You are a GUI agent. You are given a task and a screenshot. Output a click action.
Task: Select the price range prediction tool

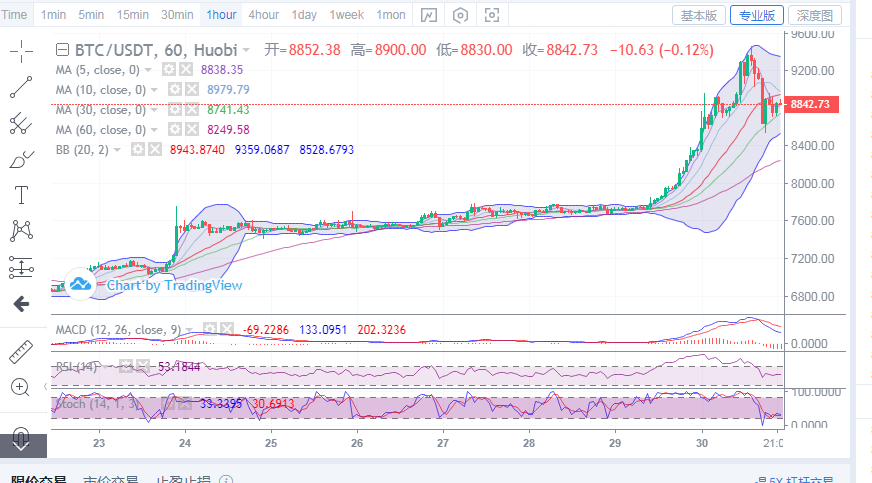pos(21,267)
